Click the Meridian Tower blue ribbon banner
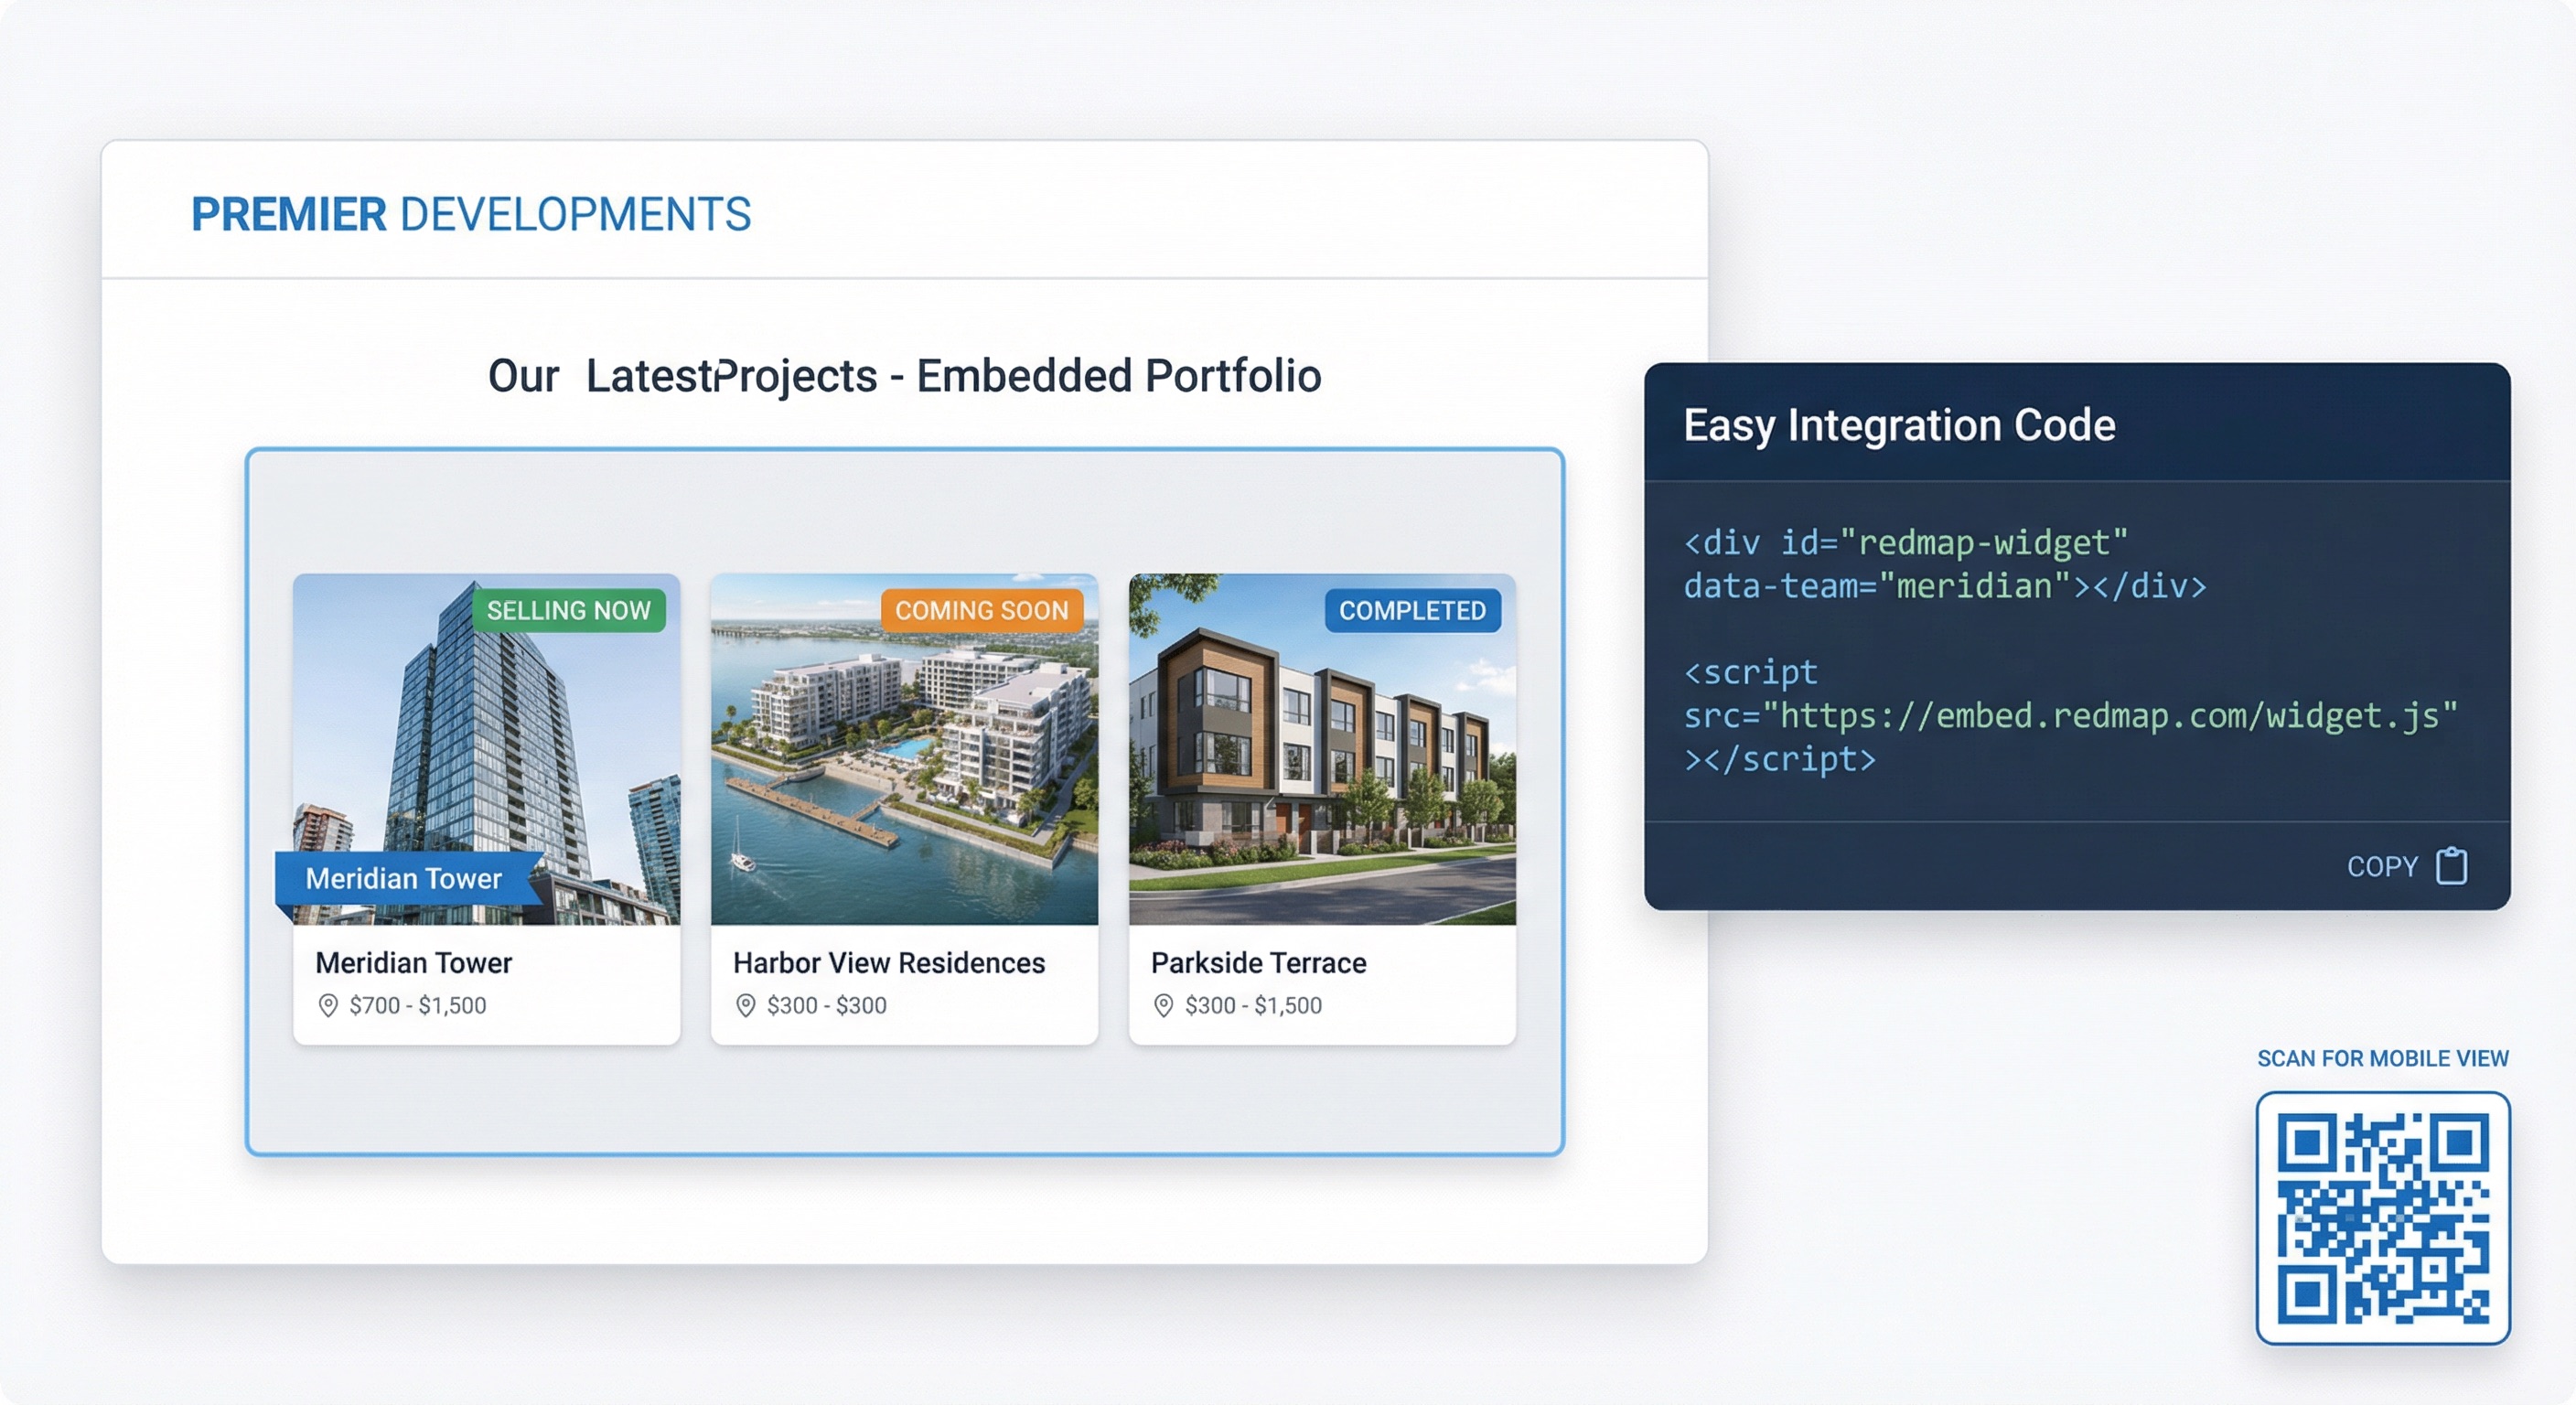Screen dimensions: 2576x1405 tap(409, 879)
